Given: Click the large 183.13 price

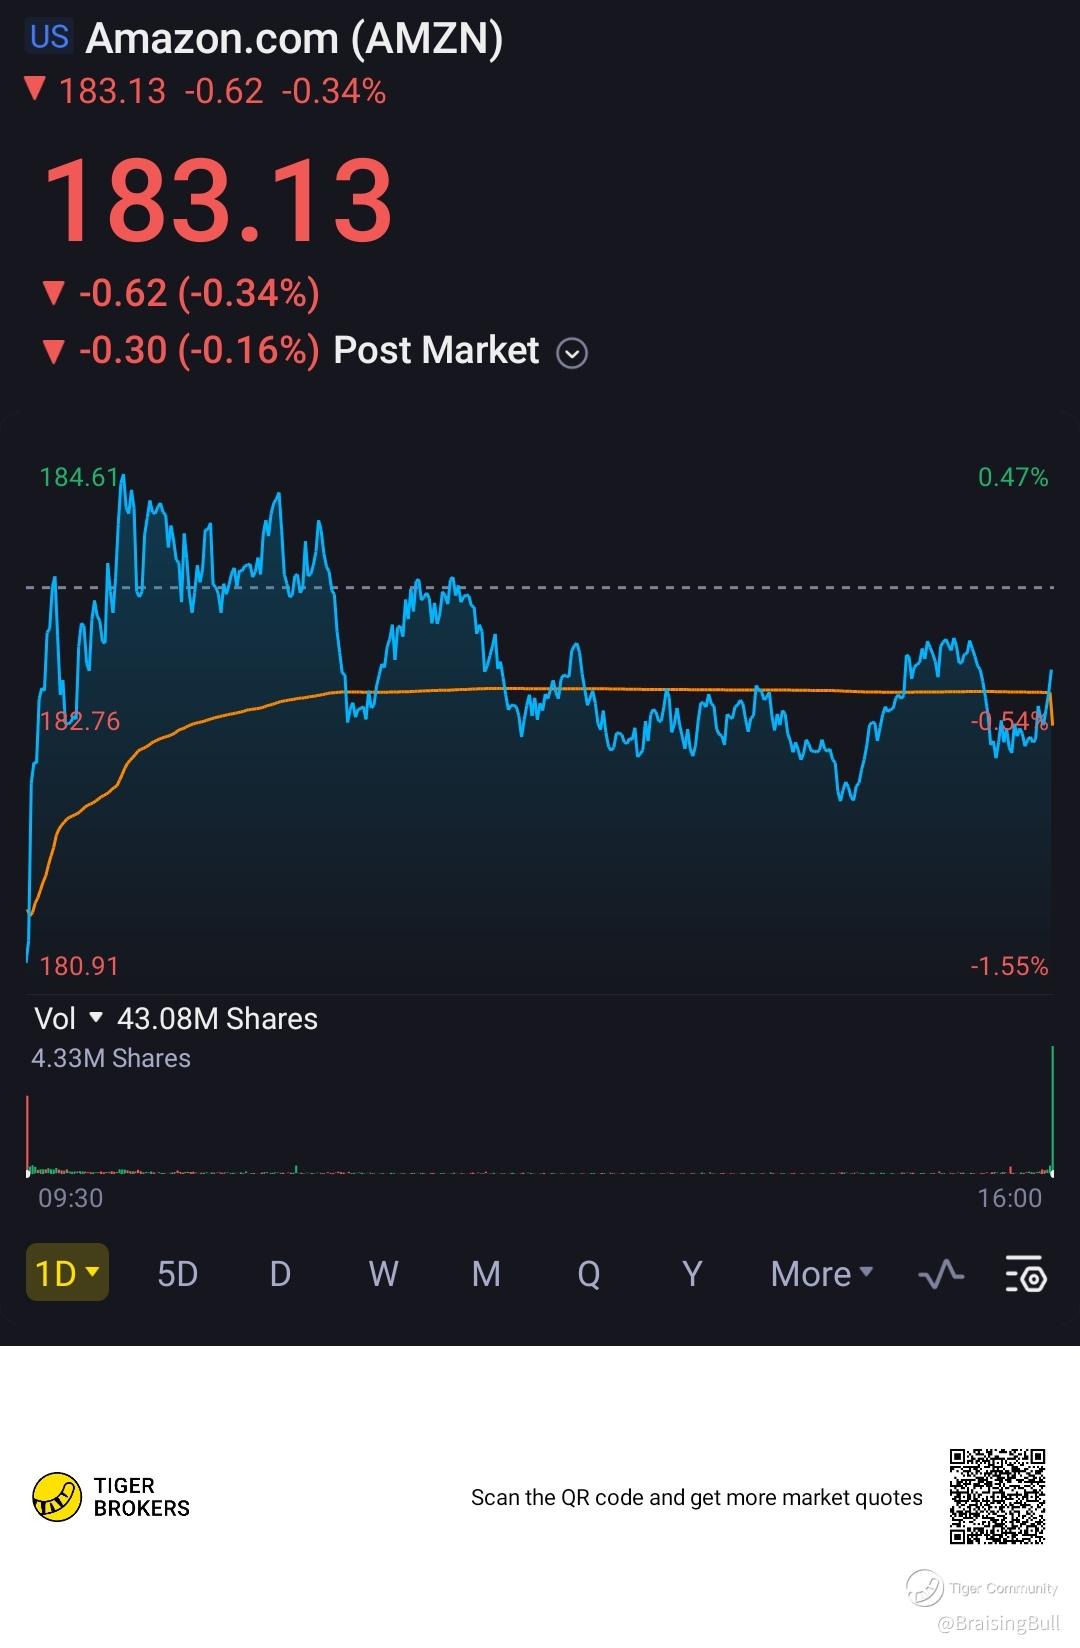Looking at the screenshot, I should [x=217, y=200].
